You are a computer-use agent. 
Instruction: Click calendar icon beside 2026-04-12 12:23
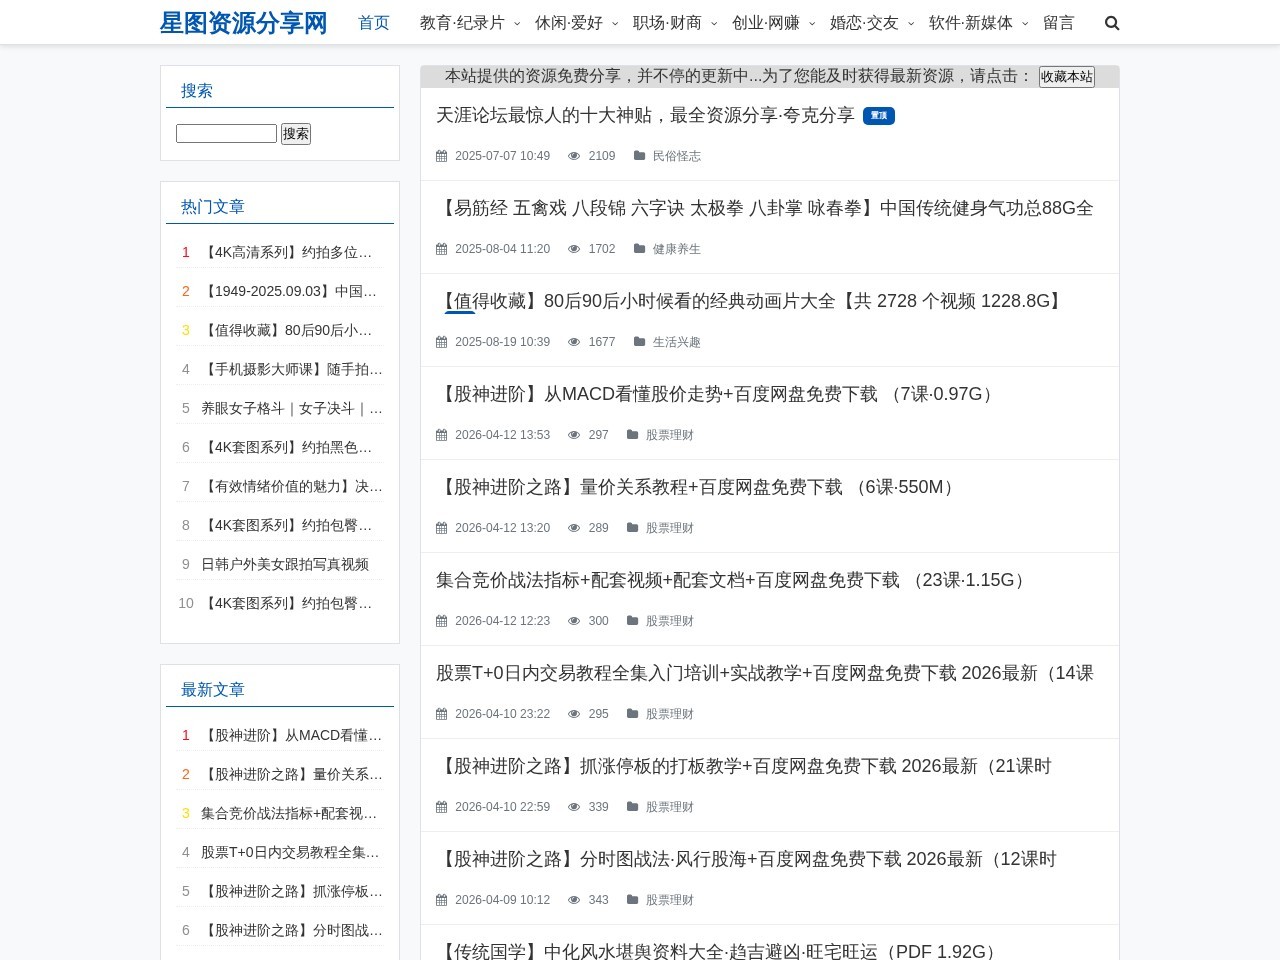point(442,621)
